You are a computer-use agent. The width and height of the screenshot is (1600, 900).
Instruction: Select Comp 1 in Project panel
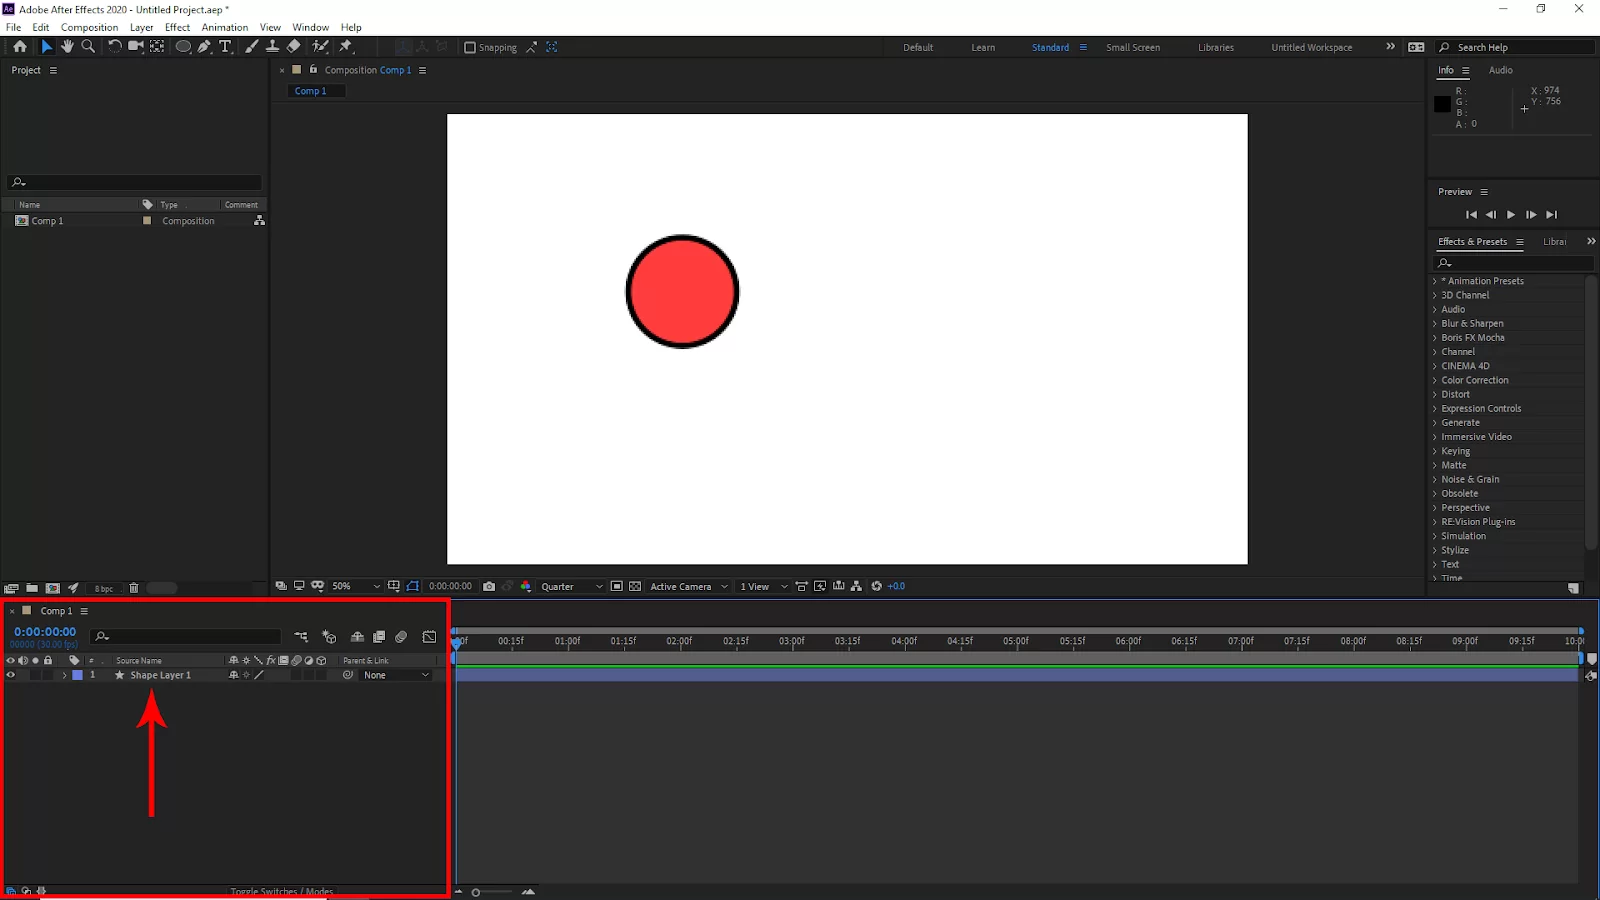coord(47,221)
